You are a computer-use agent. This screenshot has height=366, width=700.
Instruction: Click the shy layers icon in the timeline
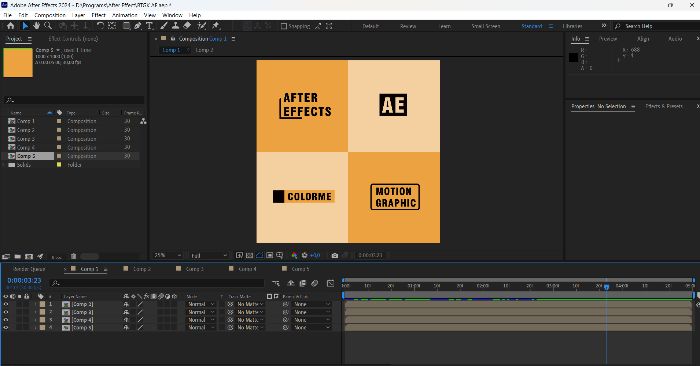click(291, 283)
